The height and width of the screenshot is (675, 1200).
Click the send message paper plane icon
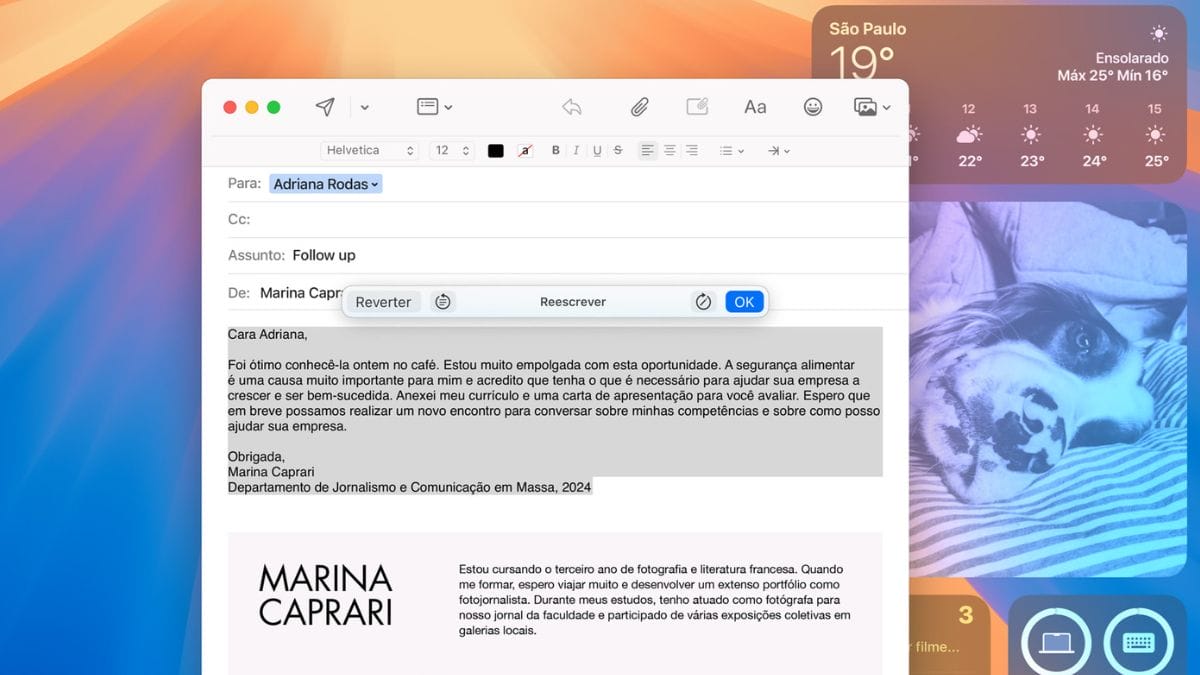pyautogui.click(x=325, y=107)
